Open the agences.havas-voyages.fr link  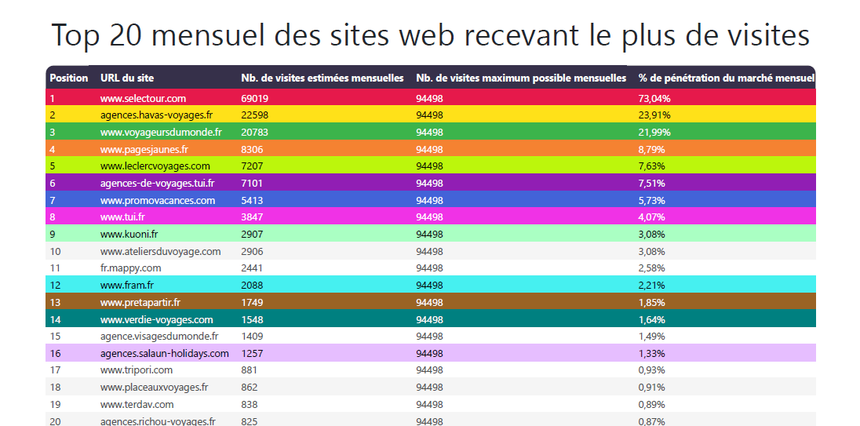156,115
